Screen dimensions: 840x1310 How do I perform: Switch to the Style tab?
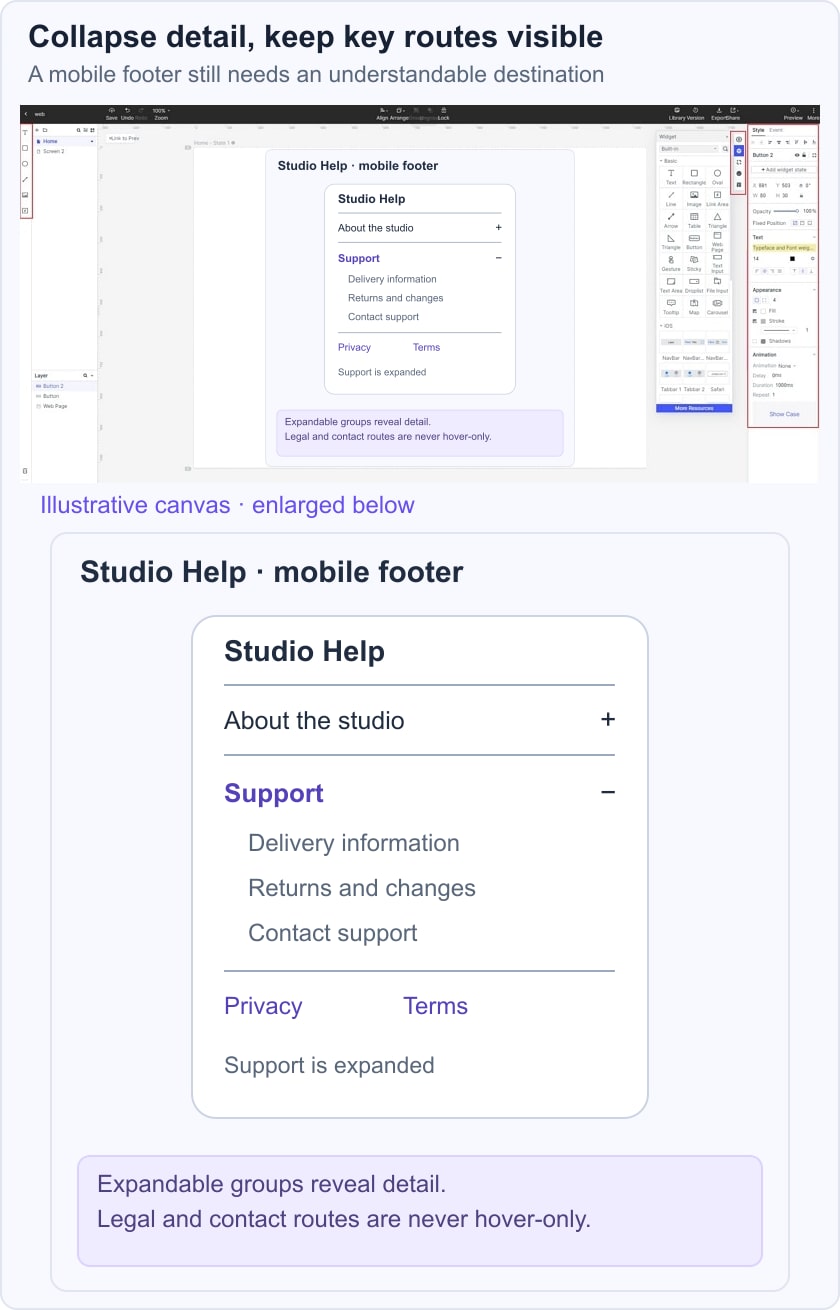point(758,130)
